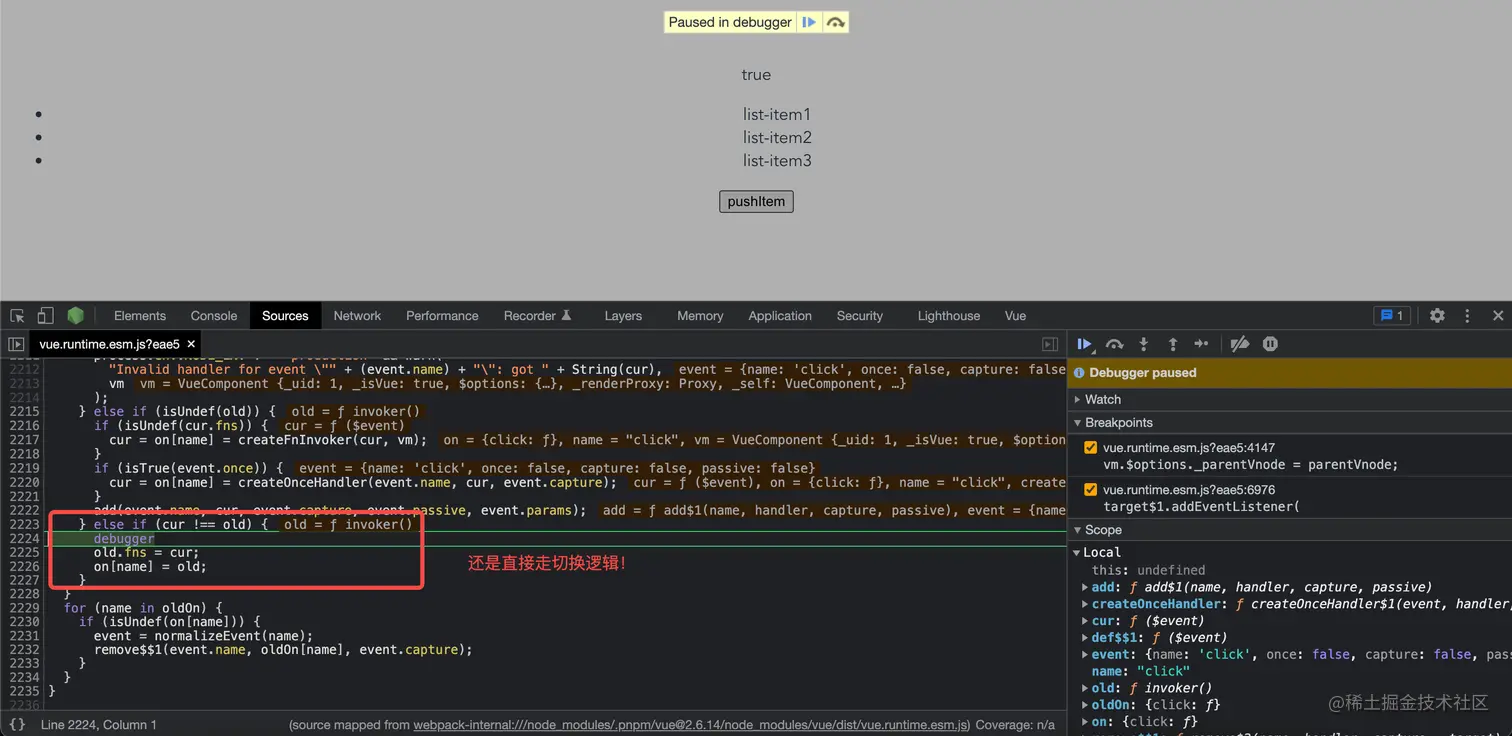Open the Security tab

(860, 316)
